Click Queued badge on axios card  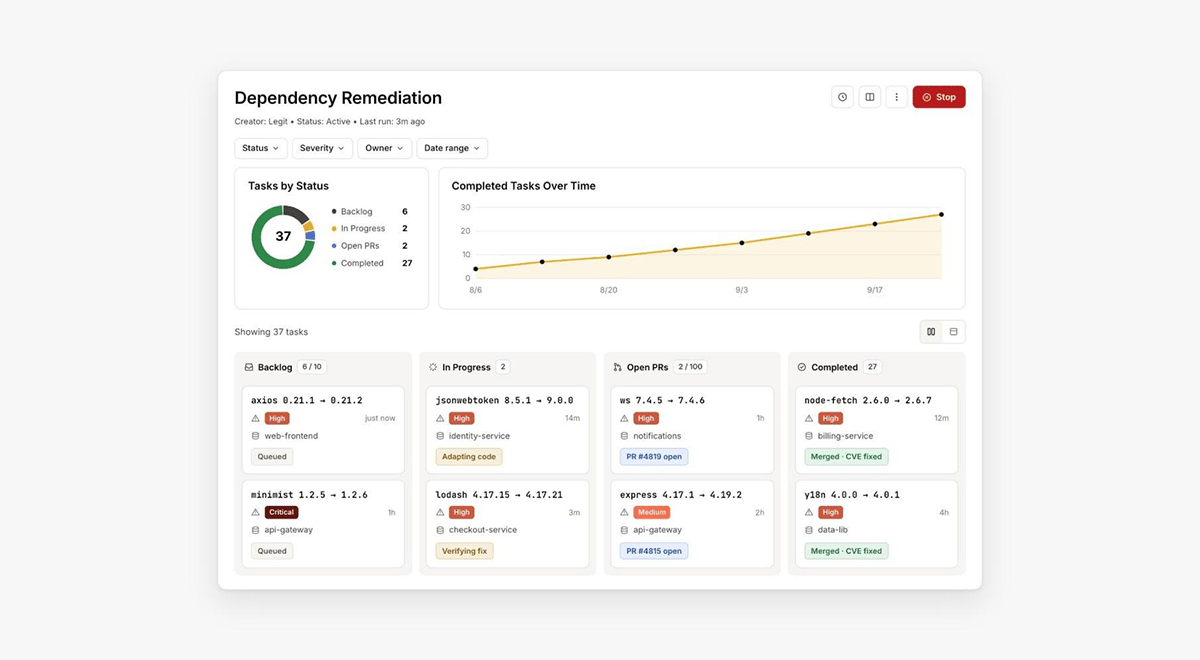(272, 457)
